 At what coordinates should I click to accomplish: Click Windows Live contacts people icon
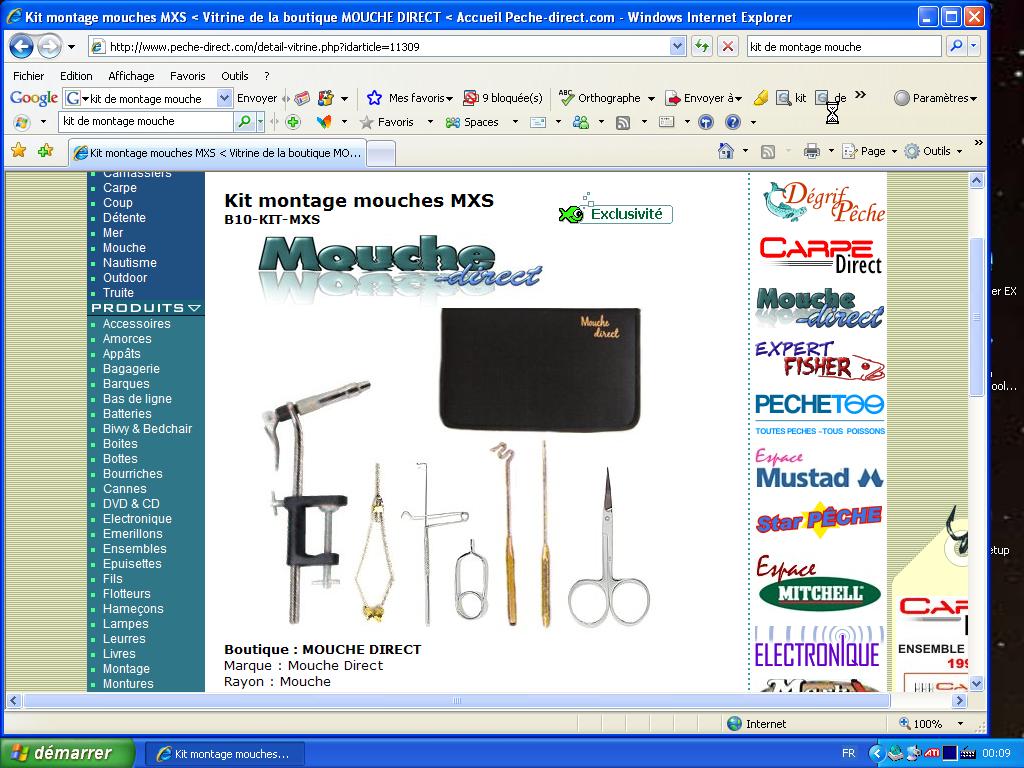click(581, 122)
